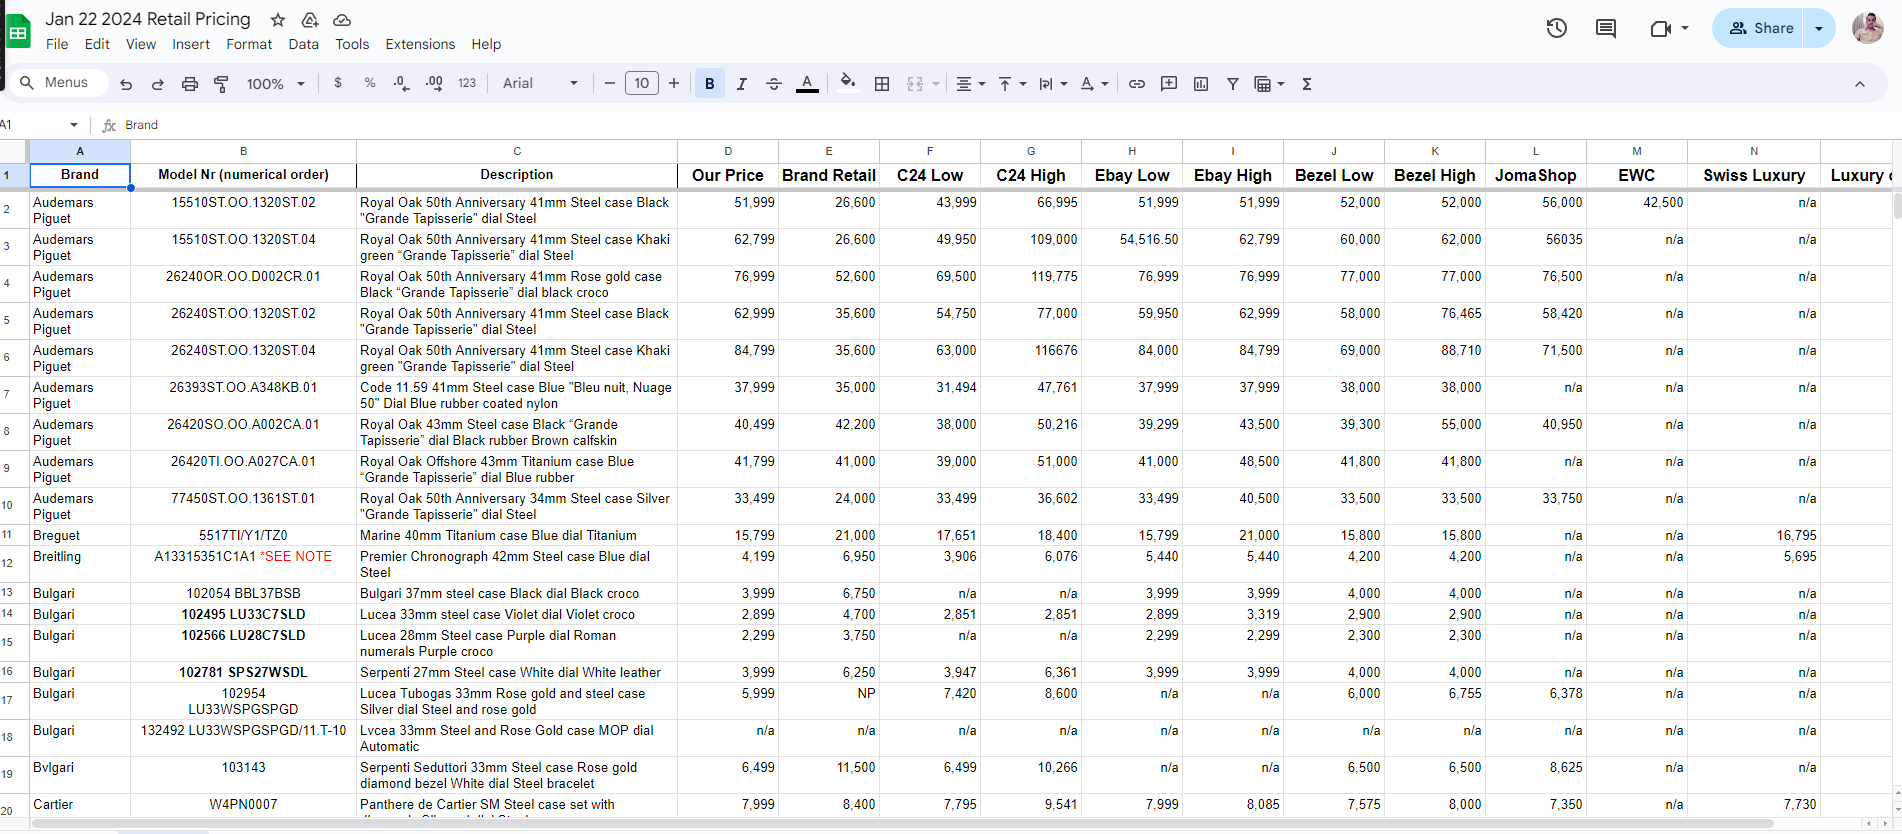Open the Data menu
Screen dimensions: 1902x834
pyautogui.click(x=304, y=44)
